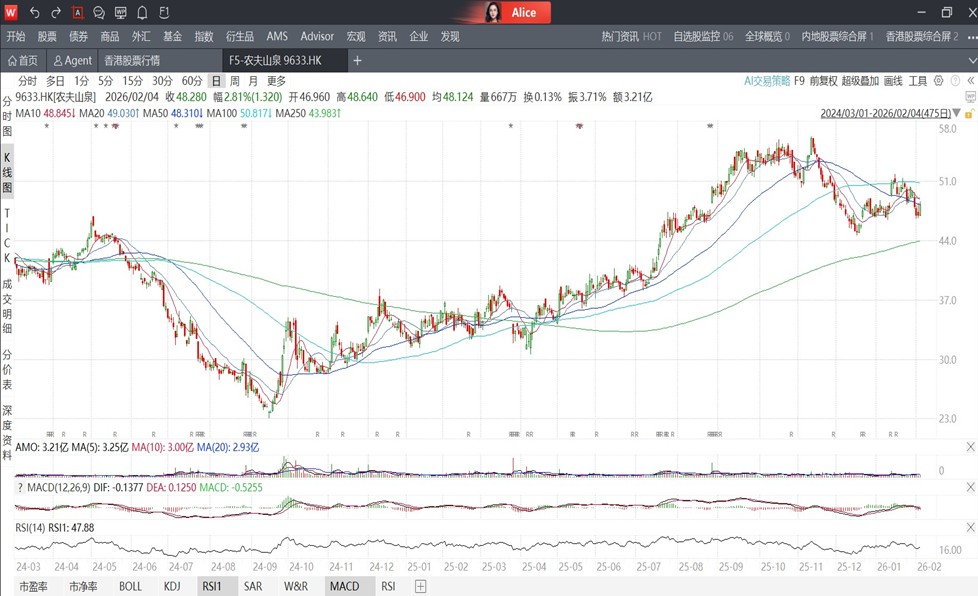Image resolution: width=978 pixels, height=596 pixels.
Task: Open the 更多 period options
Action: [x=276, y=81]
